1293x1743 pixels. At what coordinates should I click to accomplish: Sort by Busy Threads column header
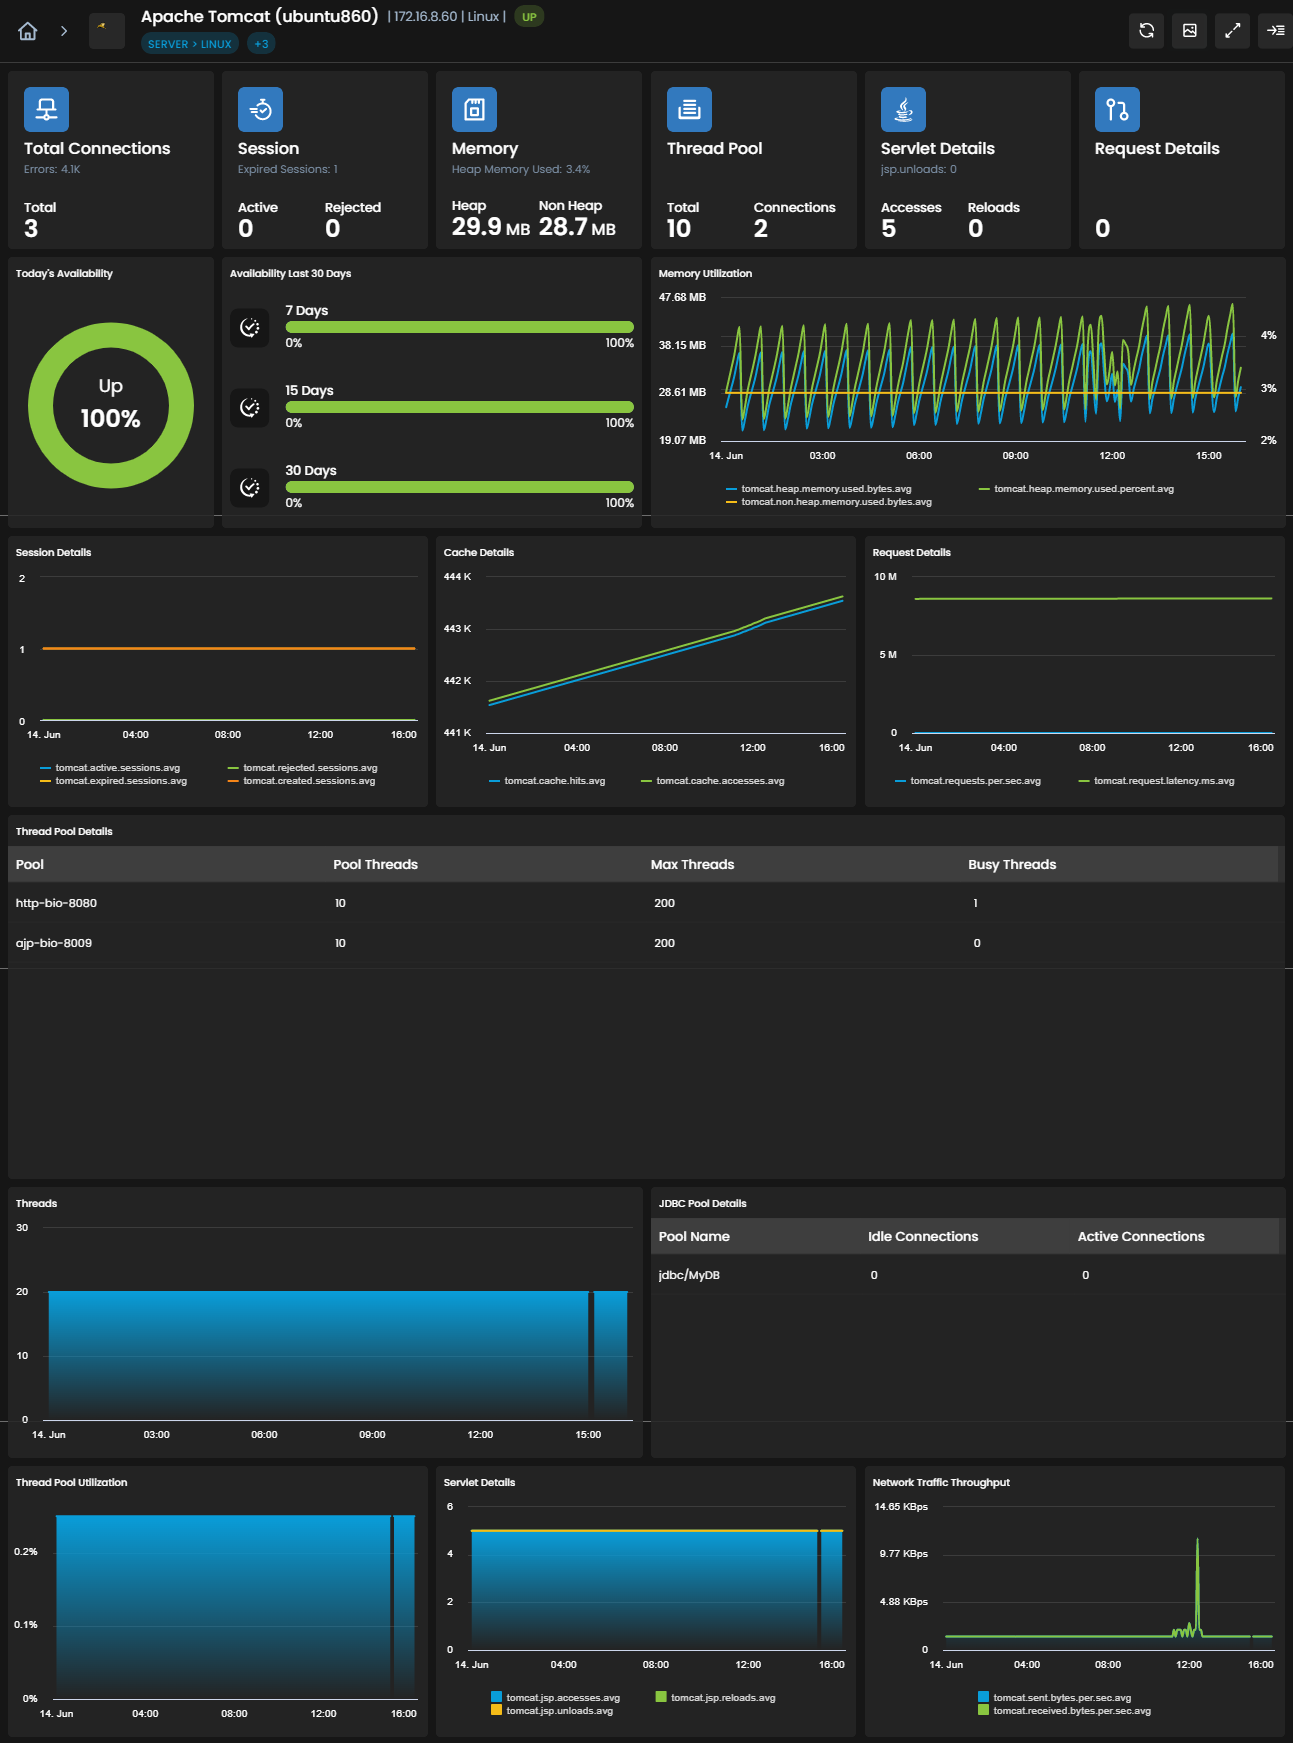tap(1012, 864)
